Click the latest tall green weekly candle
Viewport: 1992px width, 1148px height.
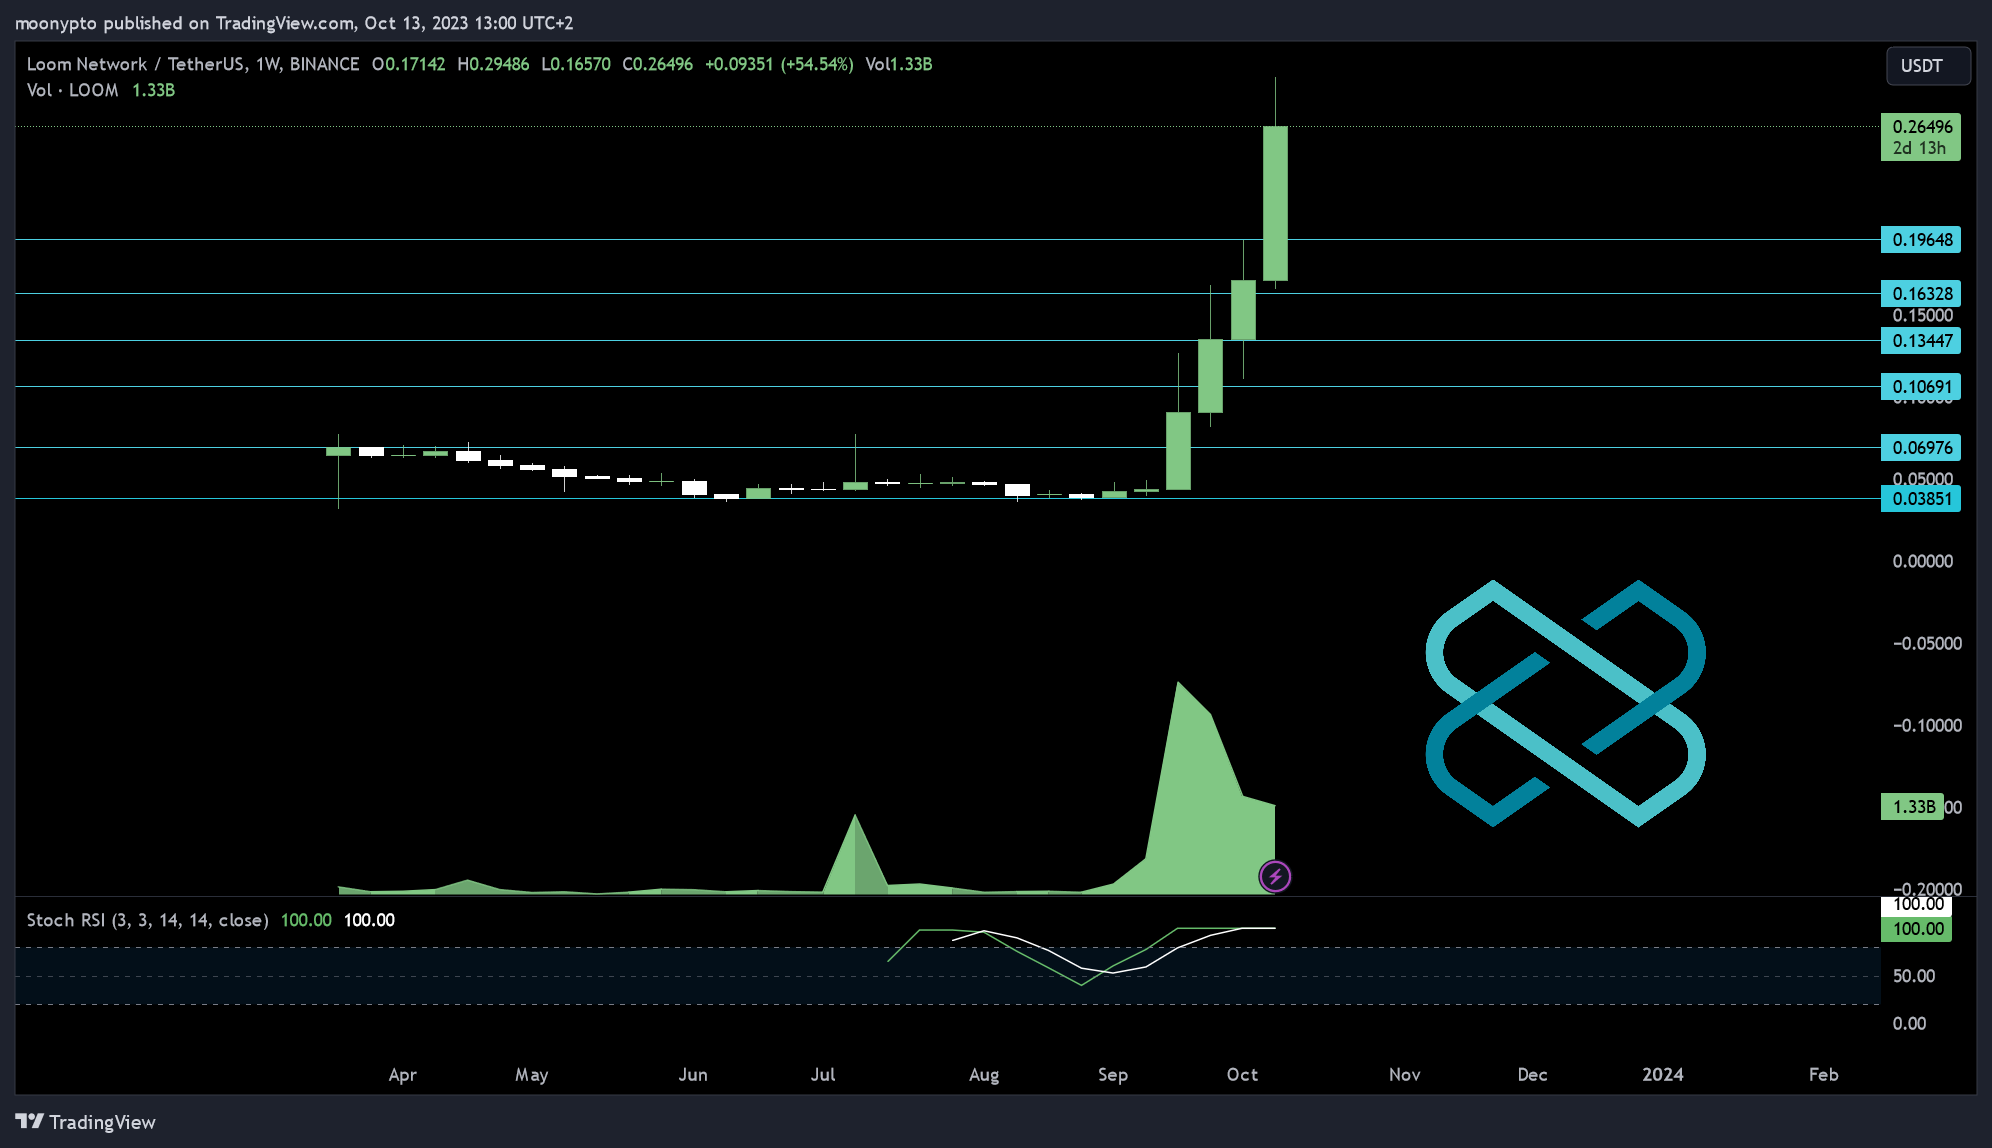tap(1275, 203)
